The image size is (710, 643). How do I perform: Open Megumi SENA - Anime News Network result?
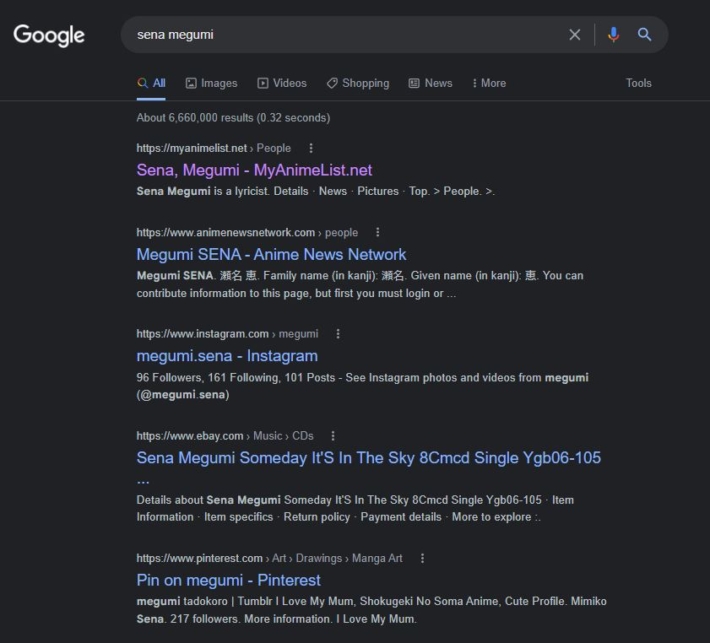(271, 254)
